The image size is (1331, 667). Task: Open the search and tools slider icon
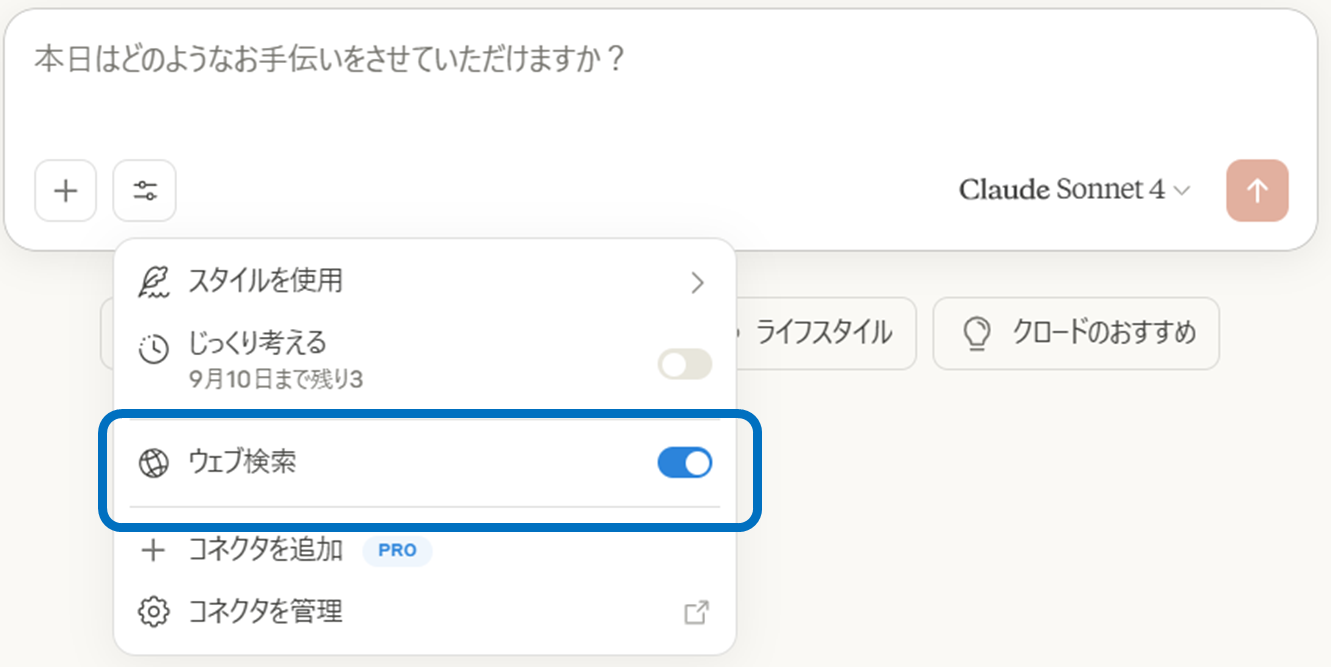tap(145, 190)
